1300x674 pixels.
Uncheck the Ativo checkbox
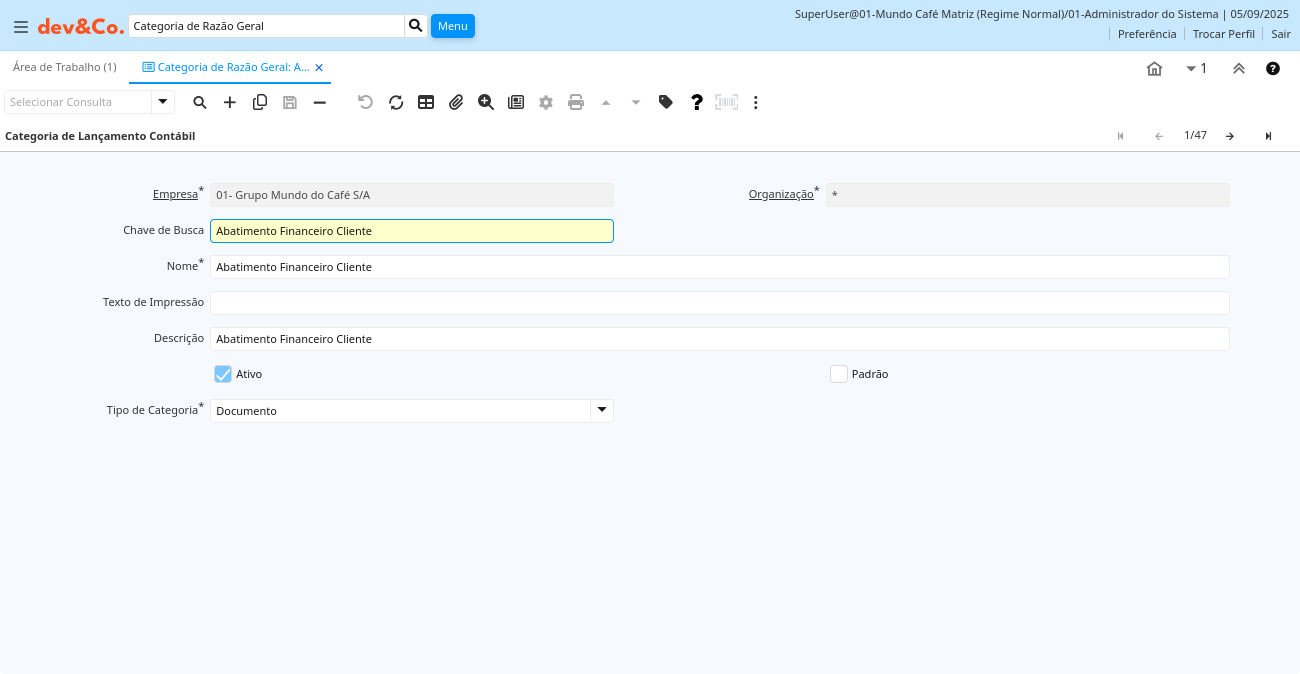223,374
